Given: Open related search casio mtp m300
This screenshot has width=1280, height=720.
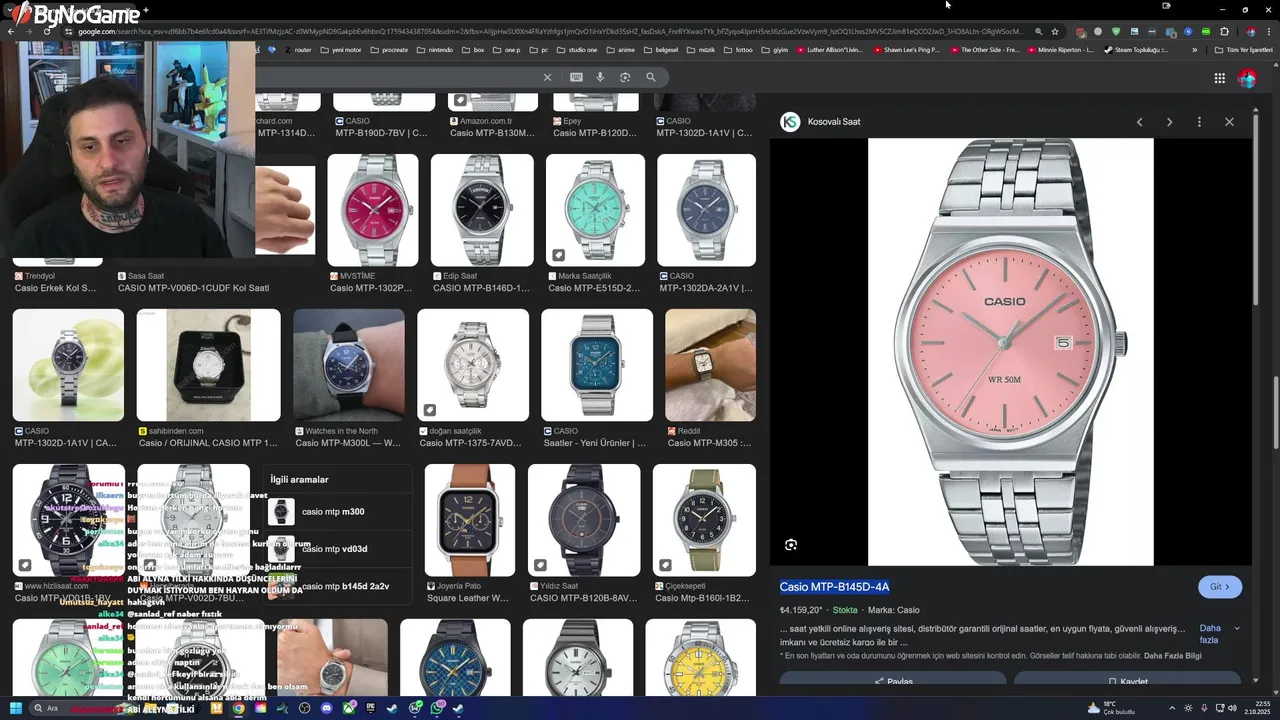Looking at the screenshot, I should pos(340,512).
